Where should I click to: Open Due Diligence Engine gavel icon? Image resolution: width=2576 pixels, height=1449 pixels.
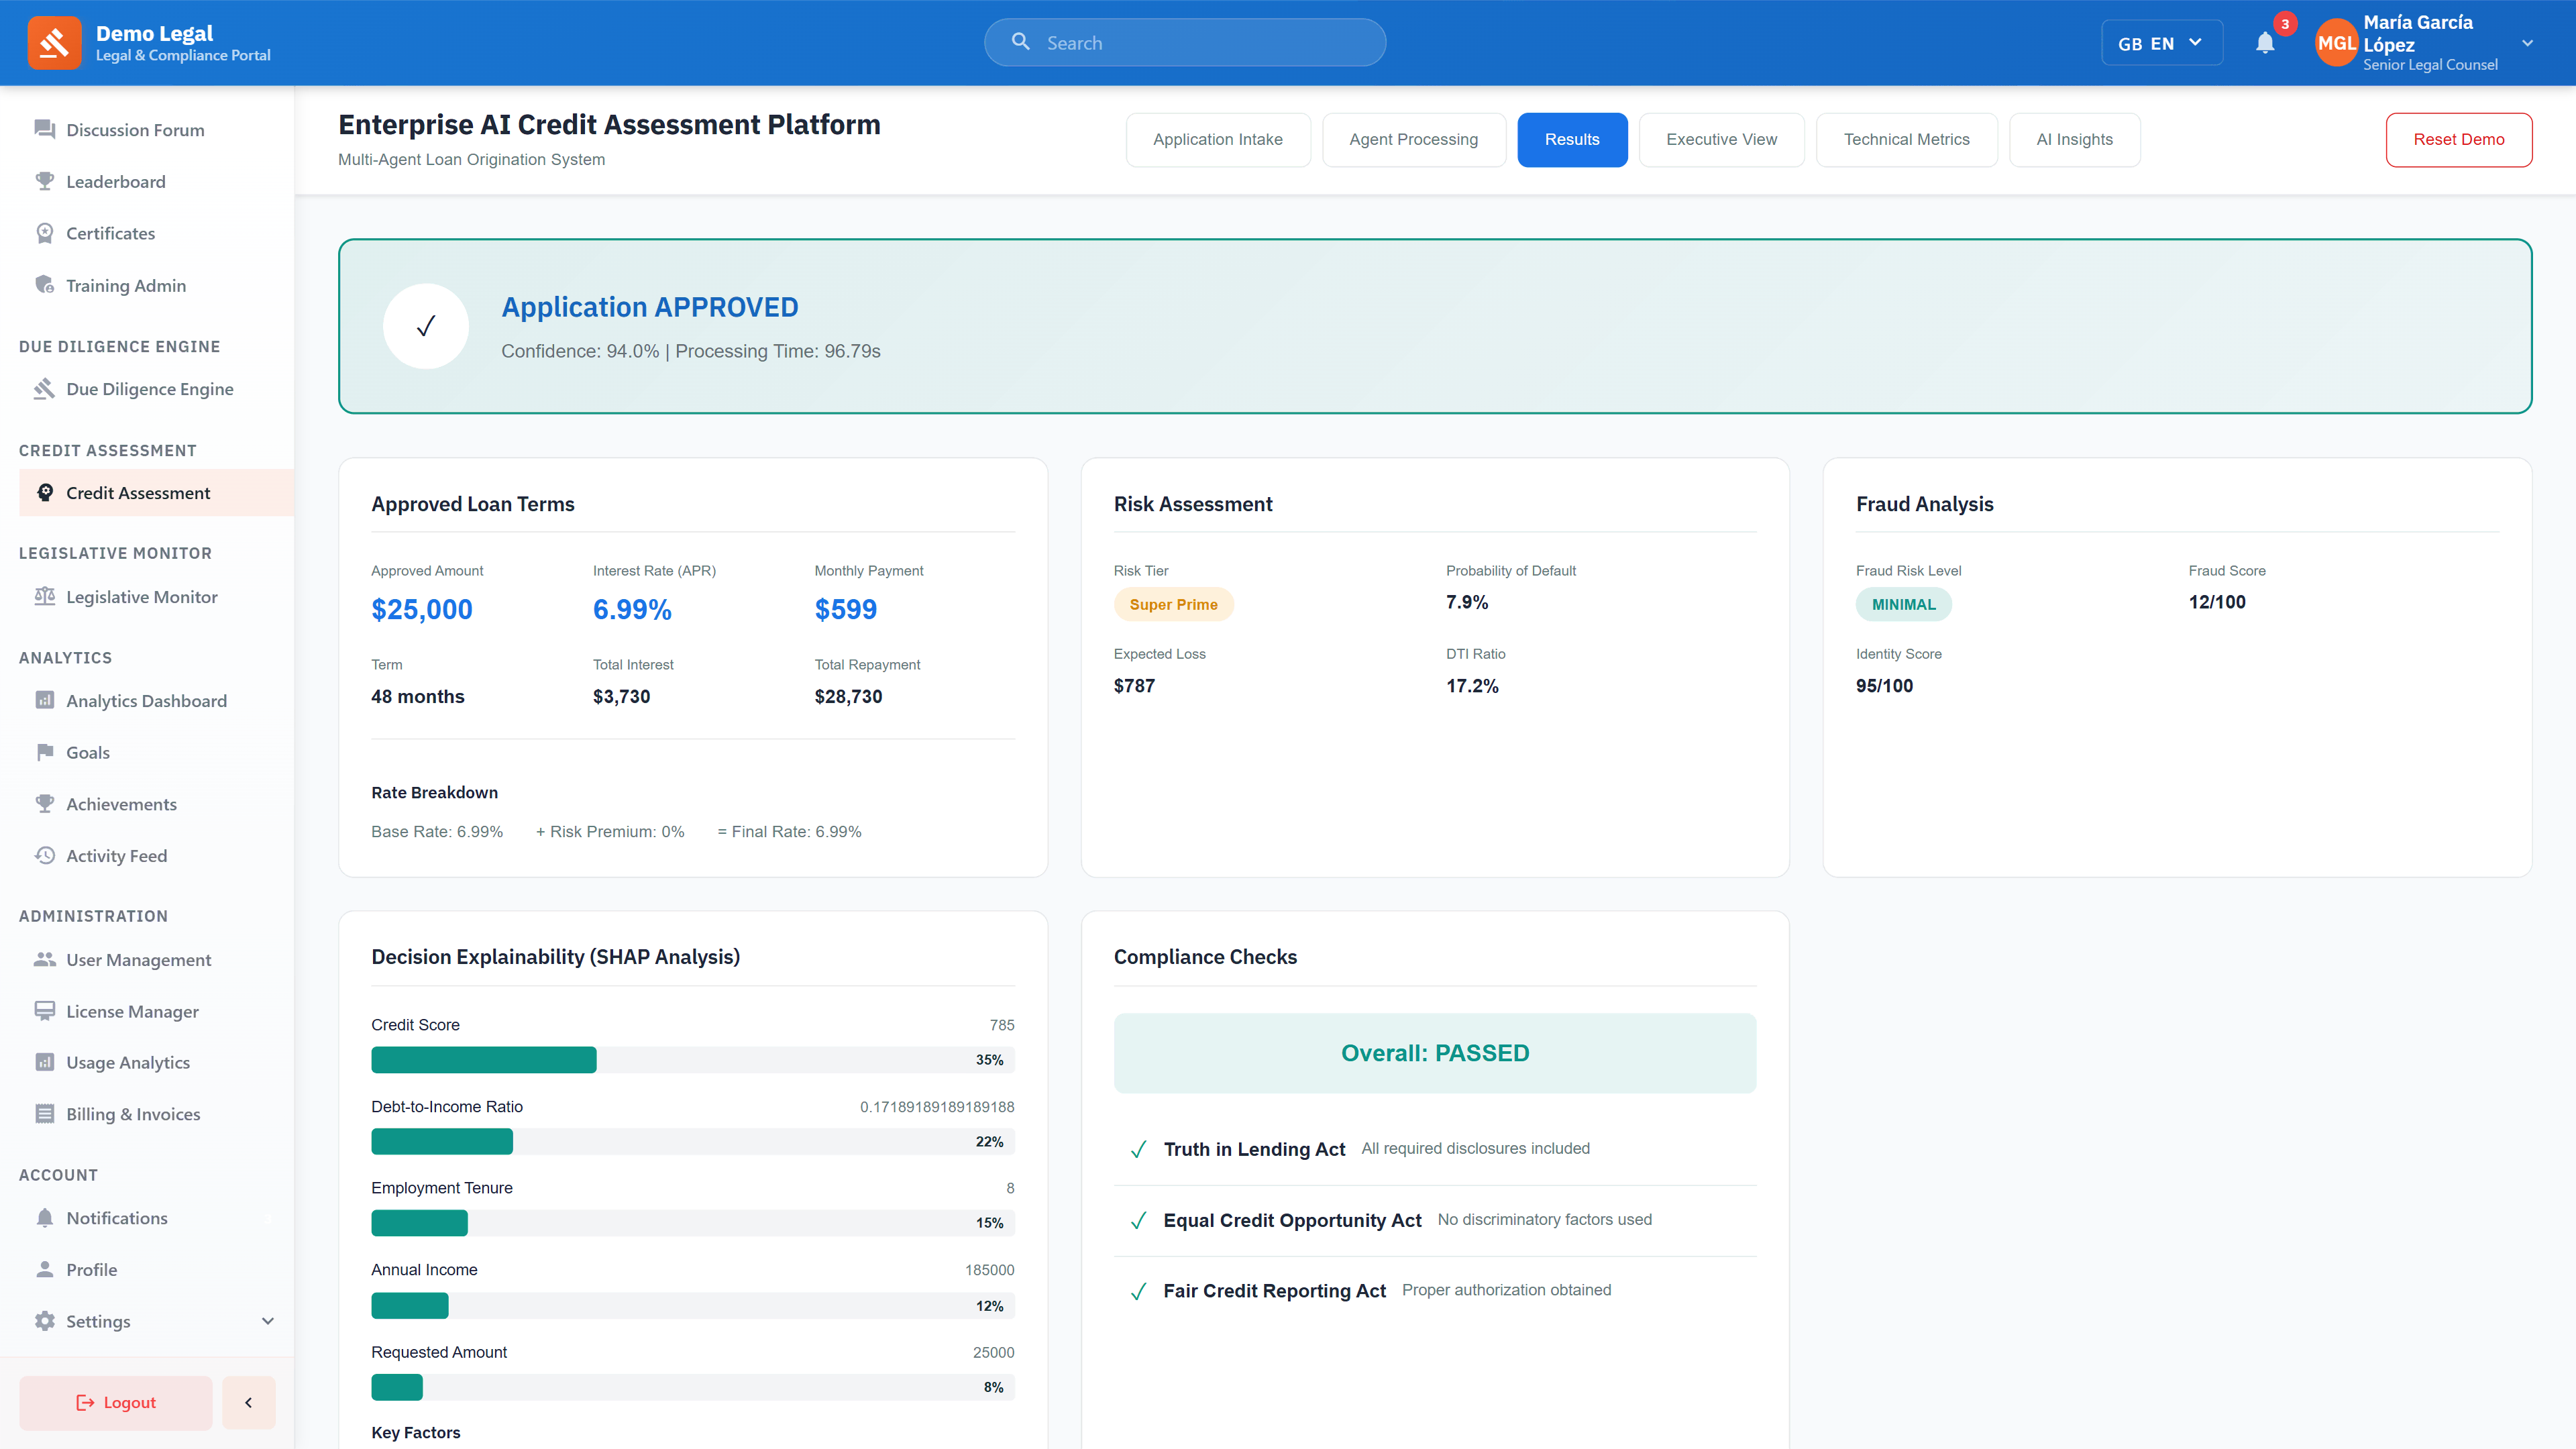point(44,389)
